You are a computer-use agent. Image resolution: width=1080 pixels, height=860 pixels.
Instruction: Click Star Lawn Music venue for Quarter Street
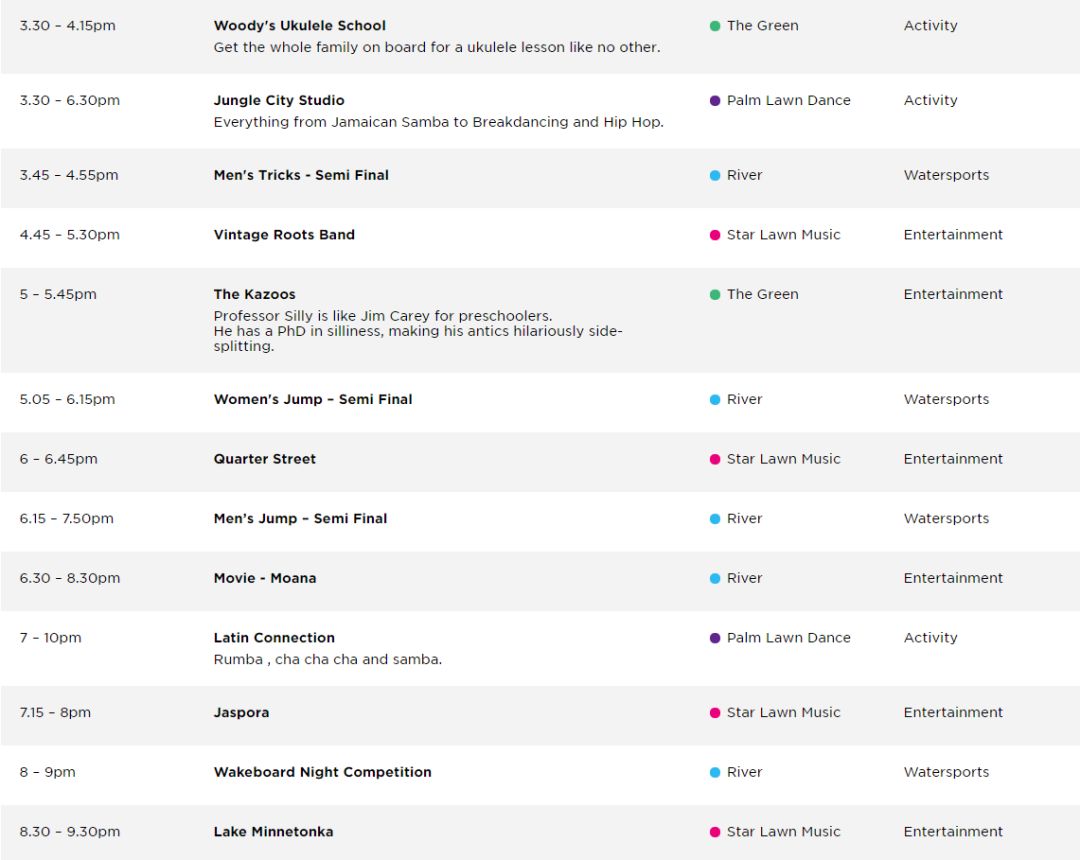[783, 459]
